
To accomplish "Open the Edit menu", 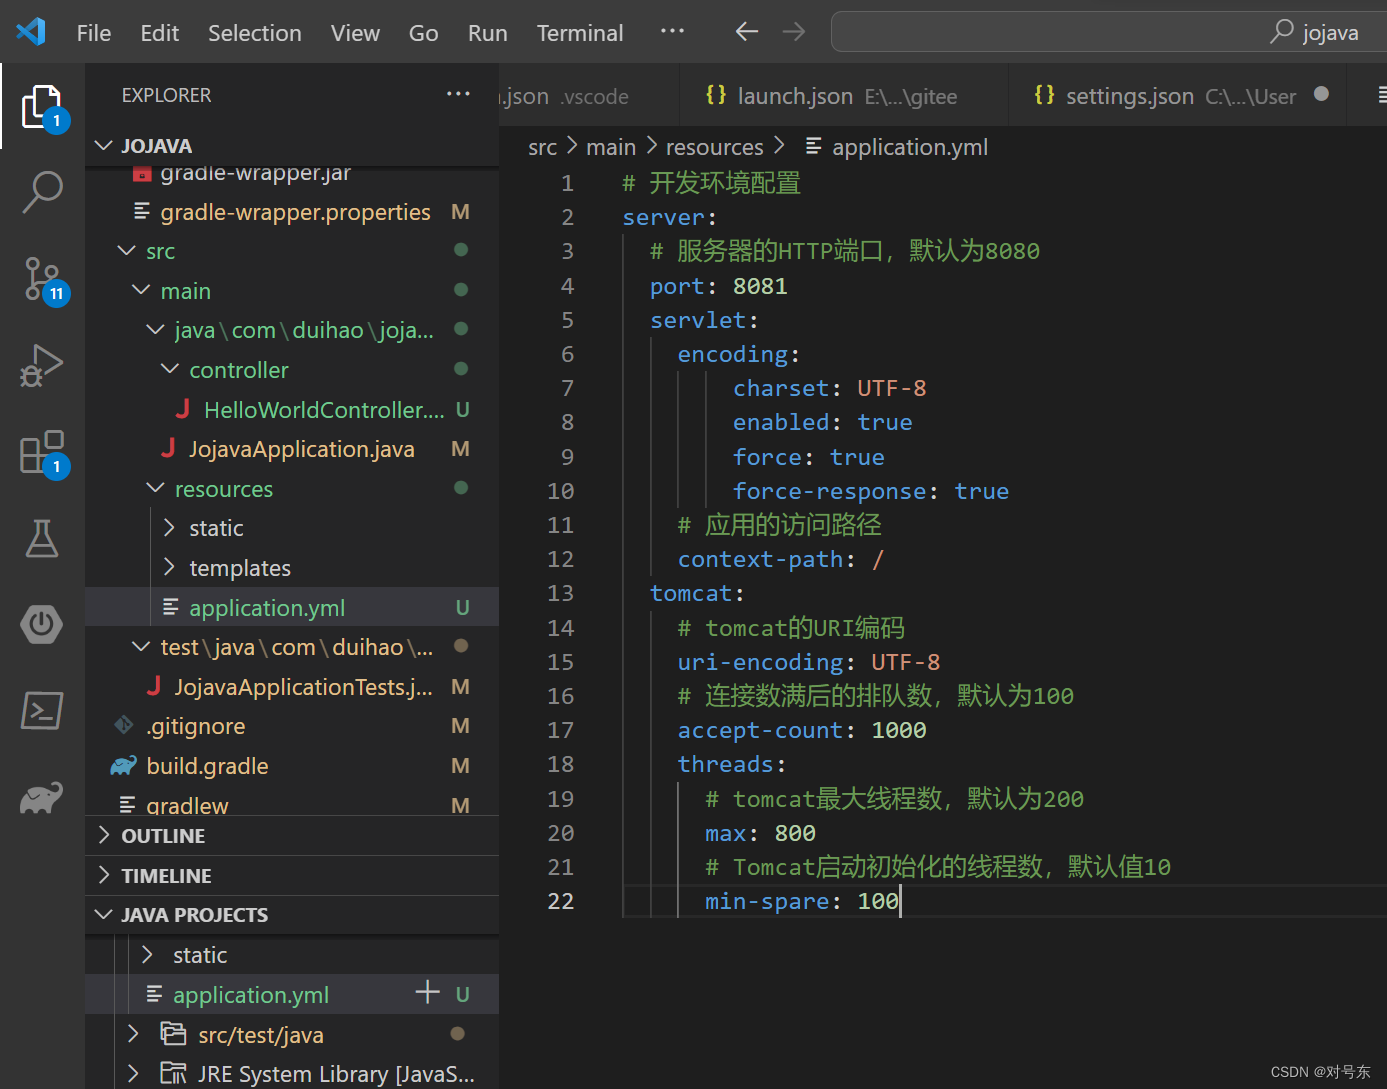I will tap(159, 33).
